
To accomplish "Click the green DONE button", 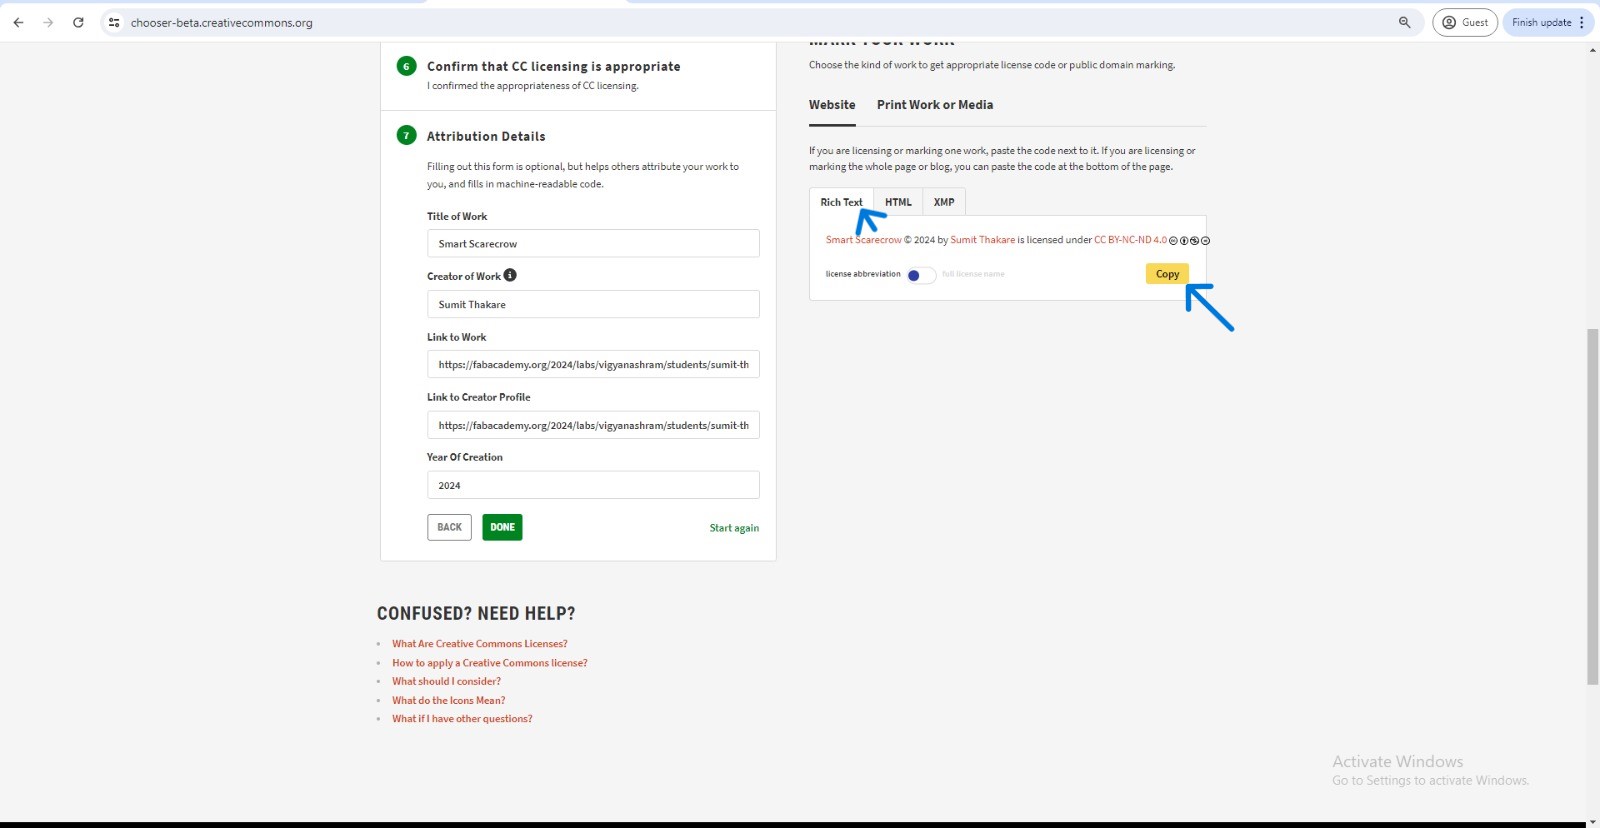I will click(x=502, y=527).
